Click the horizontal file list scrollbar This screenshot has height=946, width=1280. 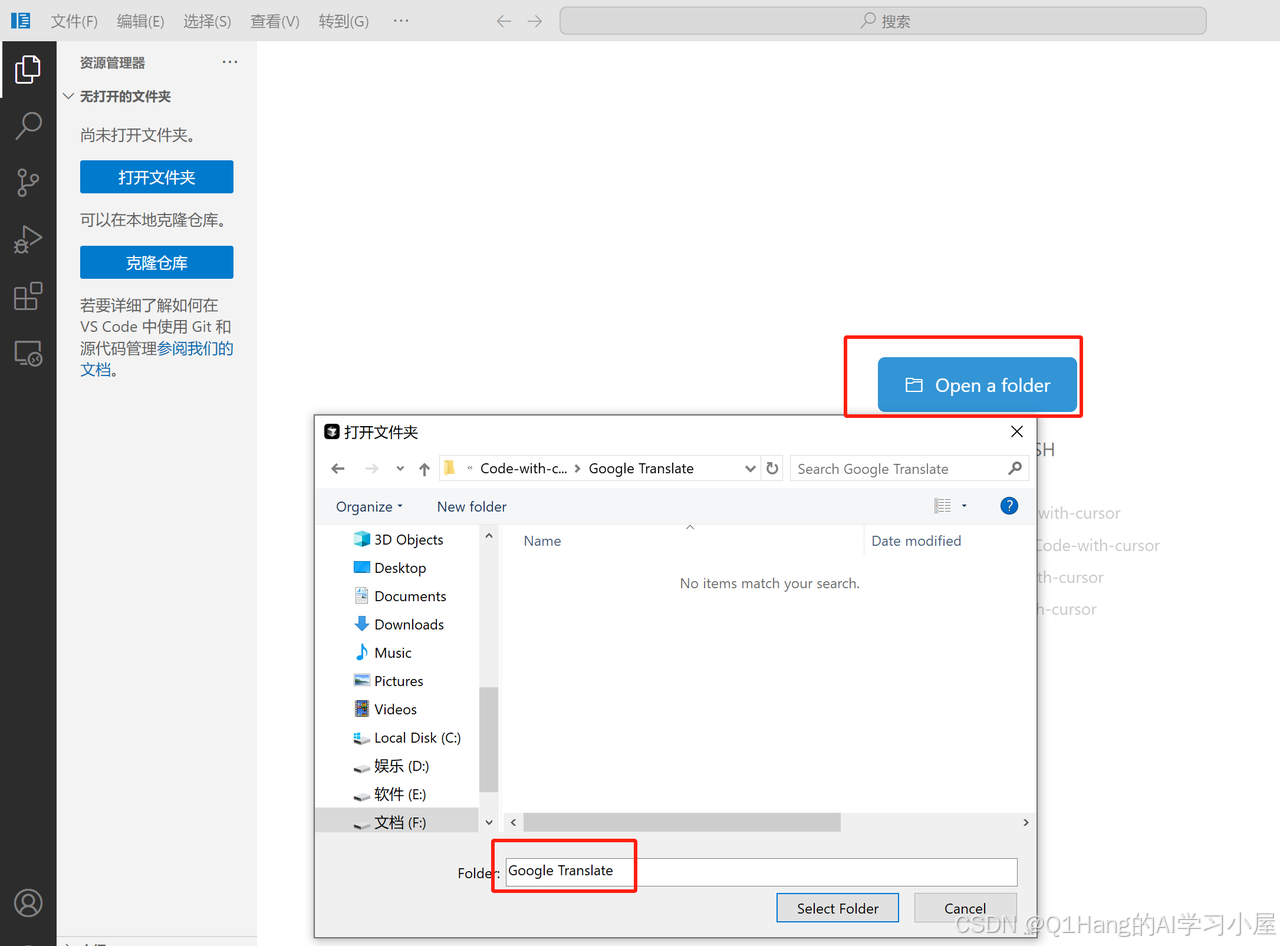coord(682,822)
